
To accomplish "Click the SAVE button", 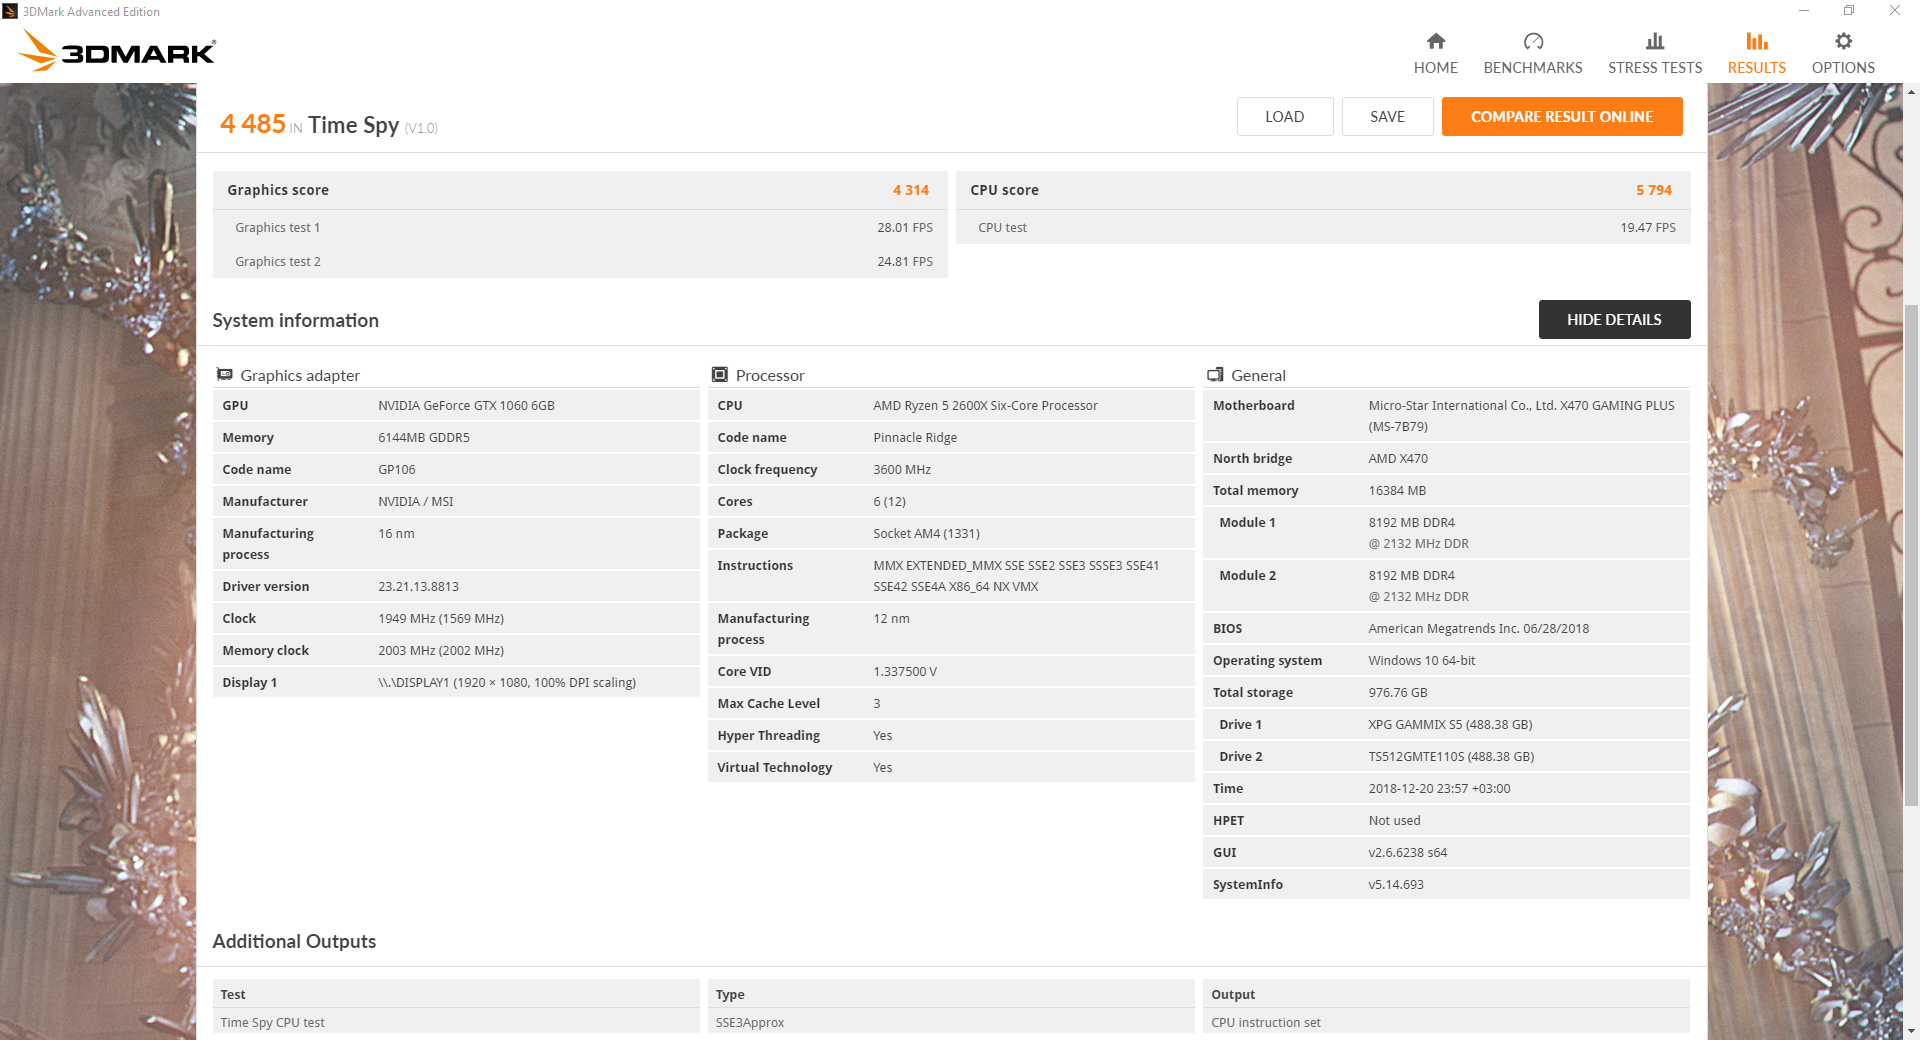I will click(1387, 116).
